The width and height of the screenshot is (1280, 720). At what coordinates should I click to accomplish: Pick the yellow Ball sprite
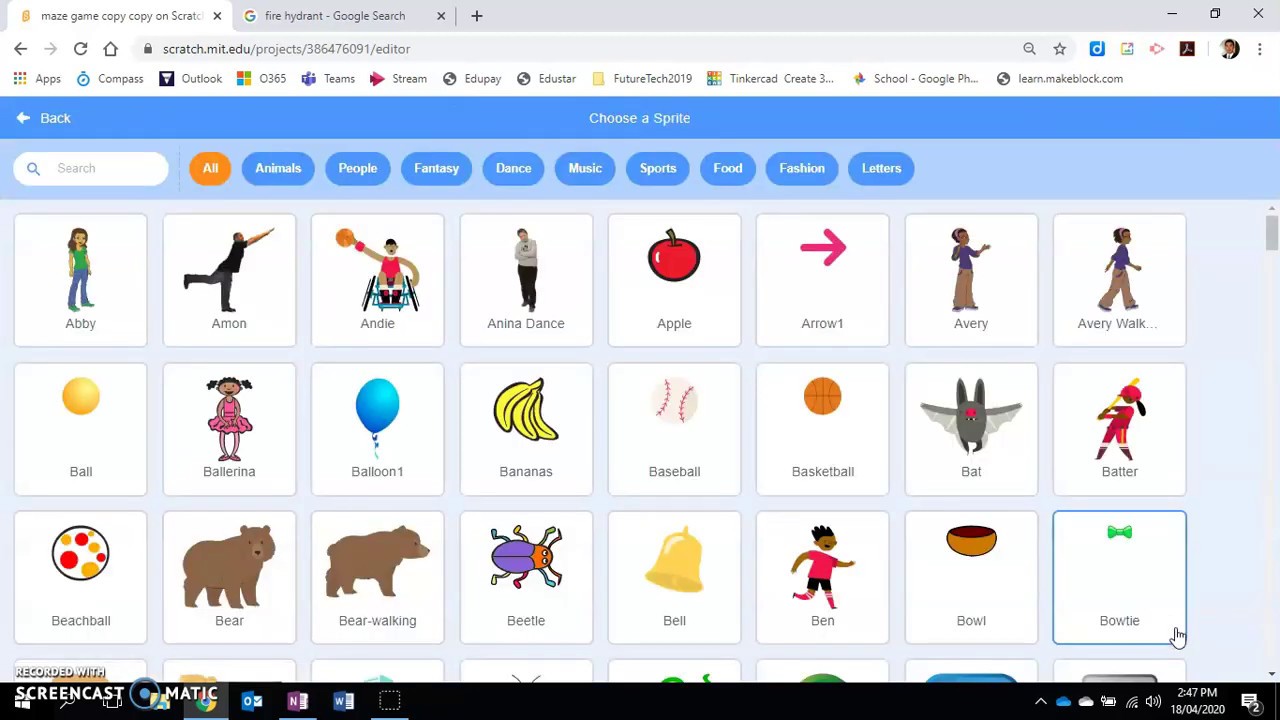(80, 429)
